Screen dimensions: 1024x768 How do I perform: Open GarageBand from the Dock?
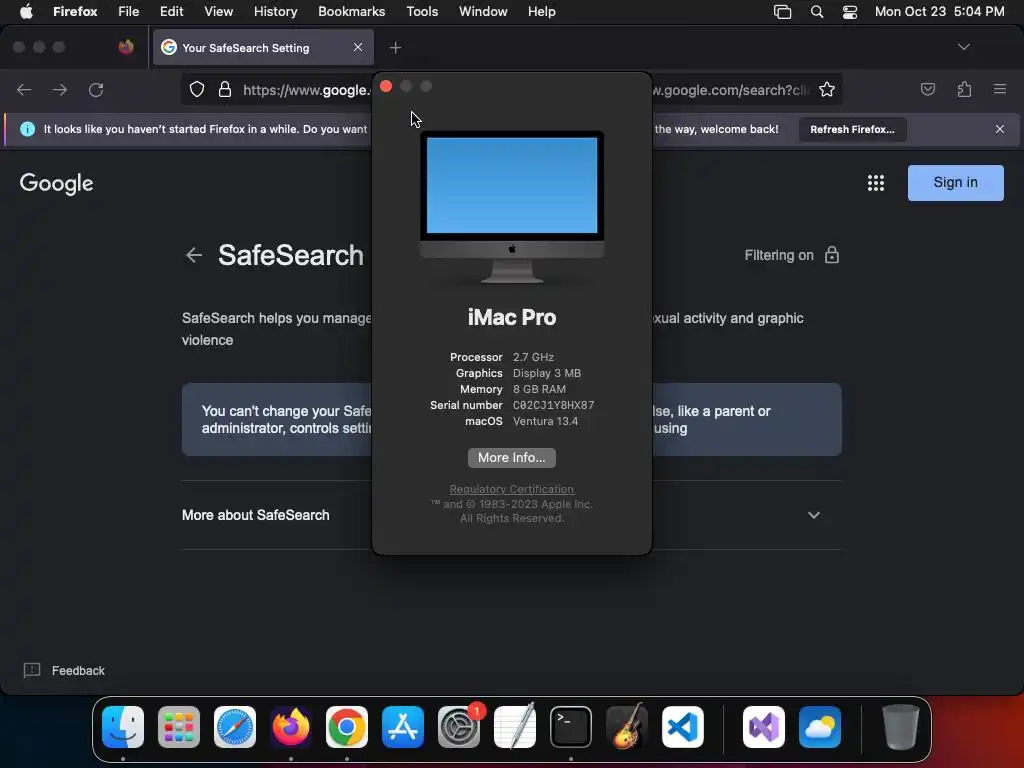[x=627, y=727]
